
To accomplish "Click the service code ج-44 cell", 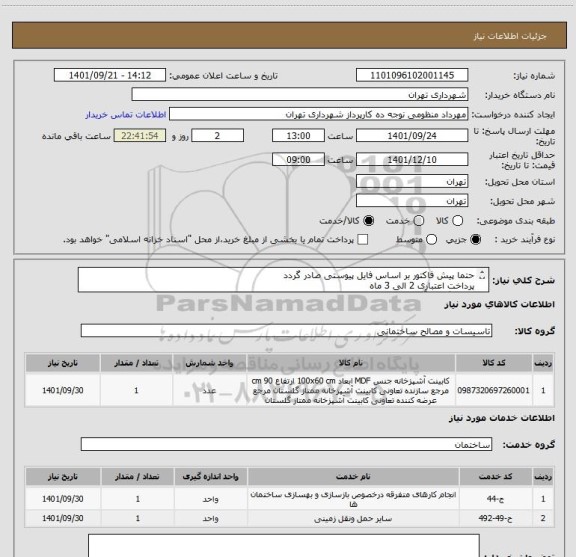I will (x=496, y=499).
